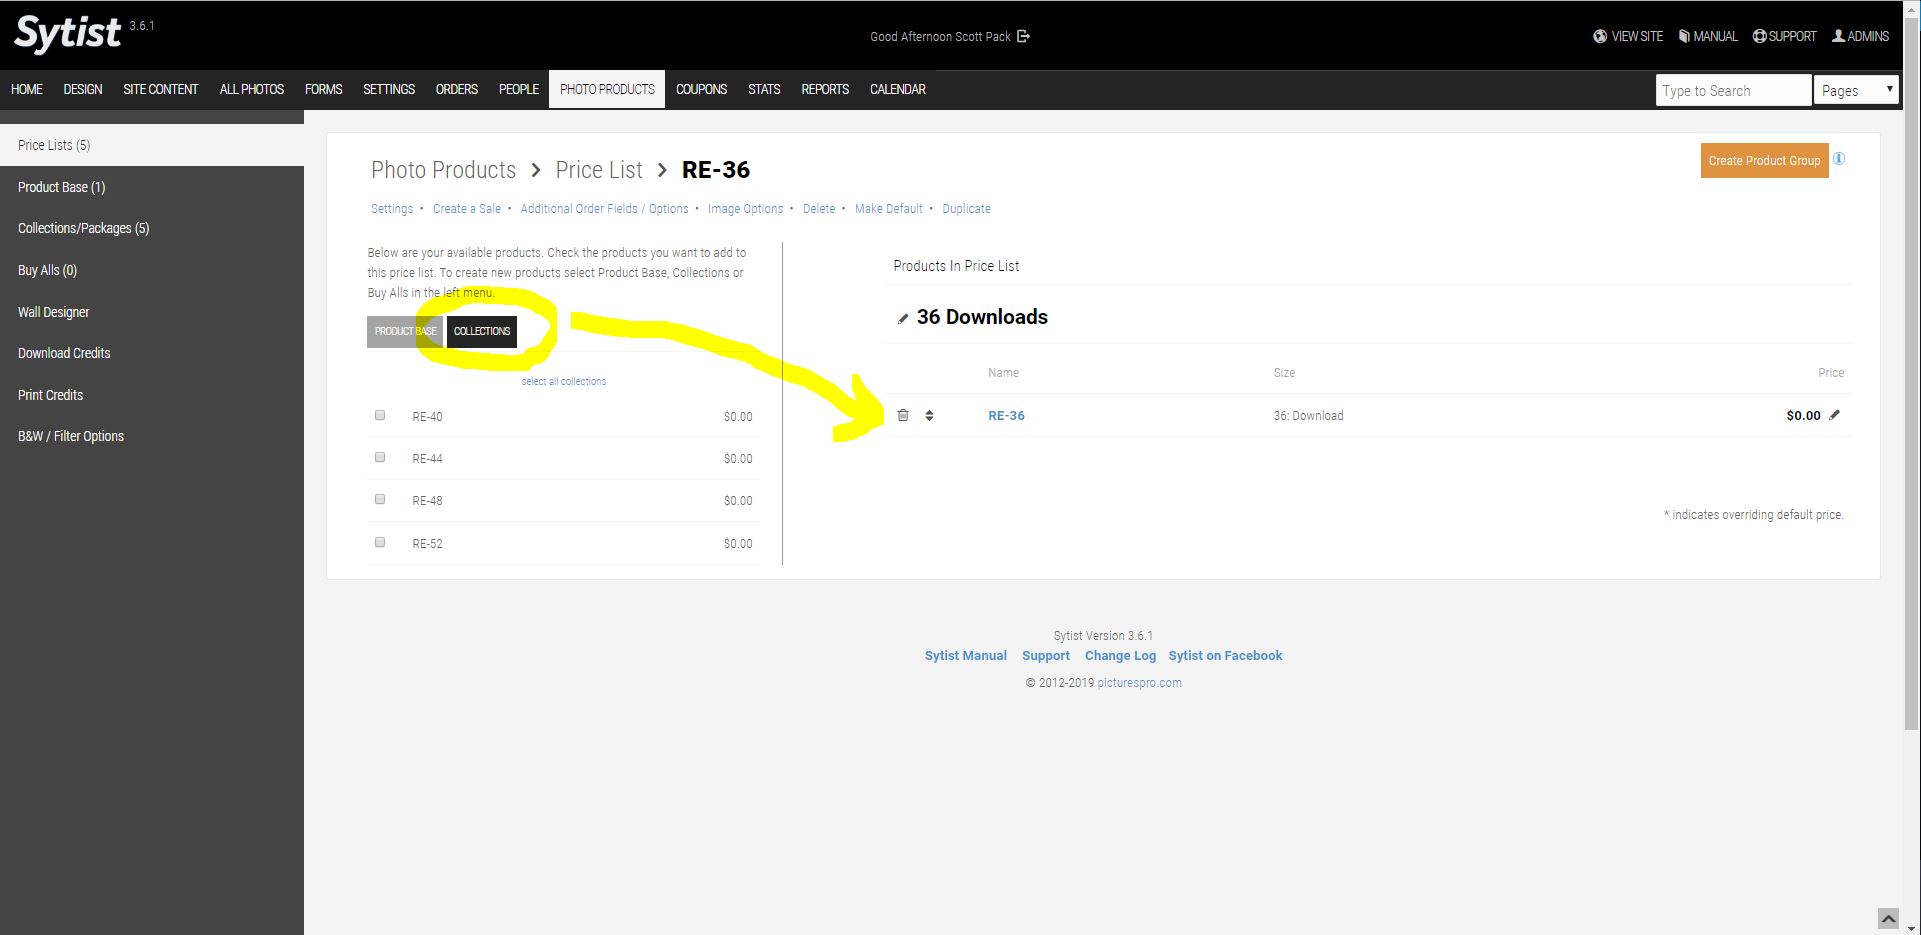1921x935 pixels.
Task: Check the RE-52 collection checkbox
Action: tap(380, 542)
